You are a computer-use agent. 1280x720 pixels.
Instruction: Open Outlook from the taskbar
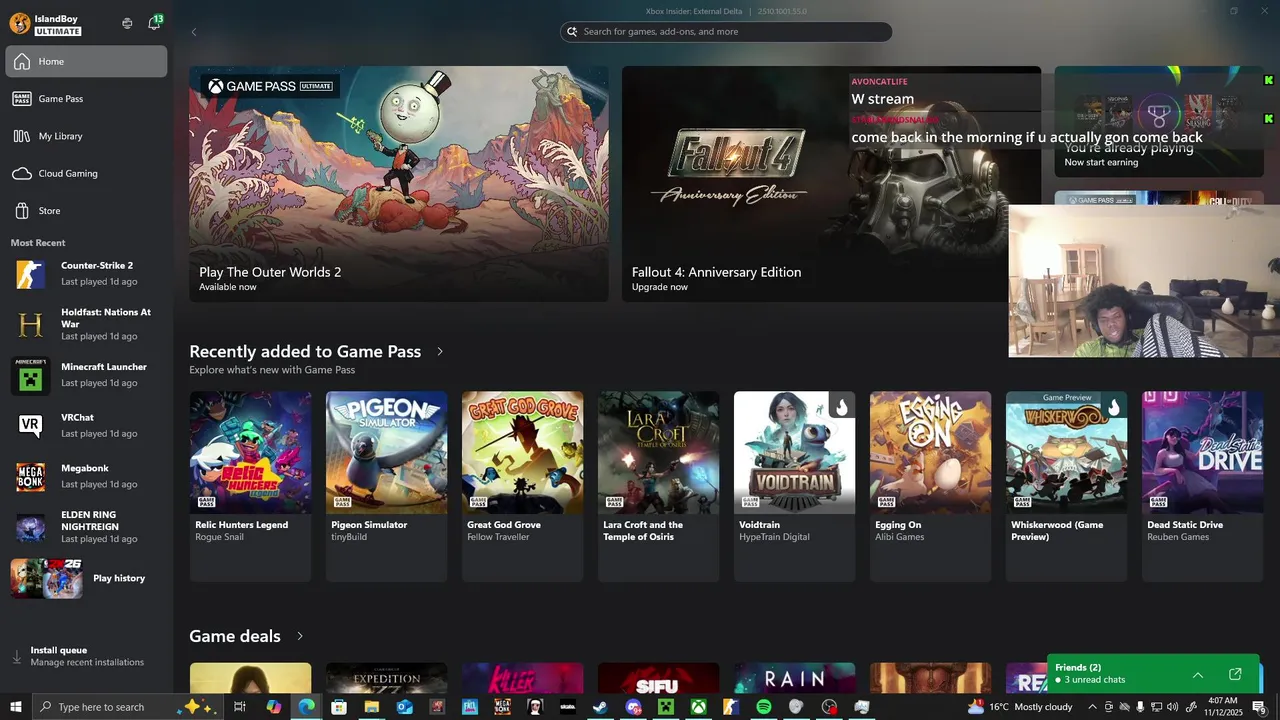pyautogui.click(x=404, y=707)
